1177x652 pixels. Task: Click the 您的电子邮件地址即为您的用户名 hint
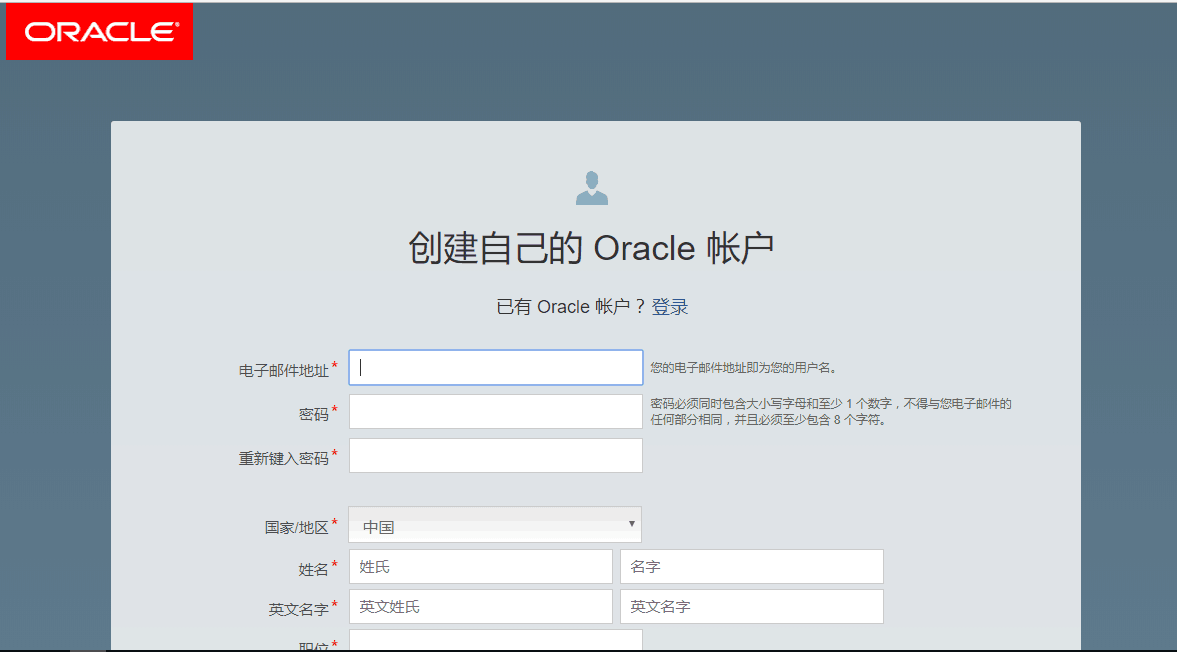(x=743, y=368)
